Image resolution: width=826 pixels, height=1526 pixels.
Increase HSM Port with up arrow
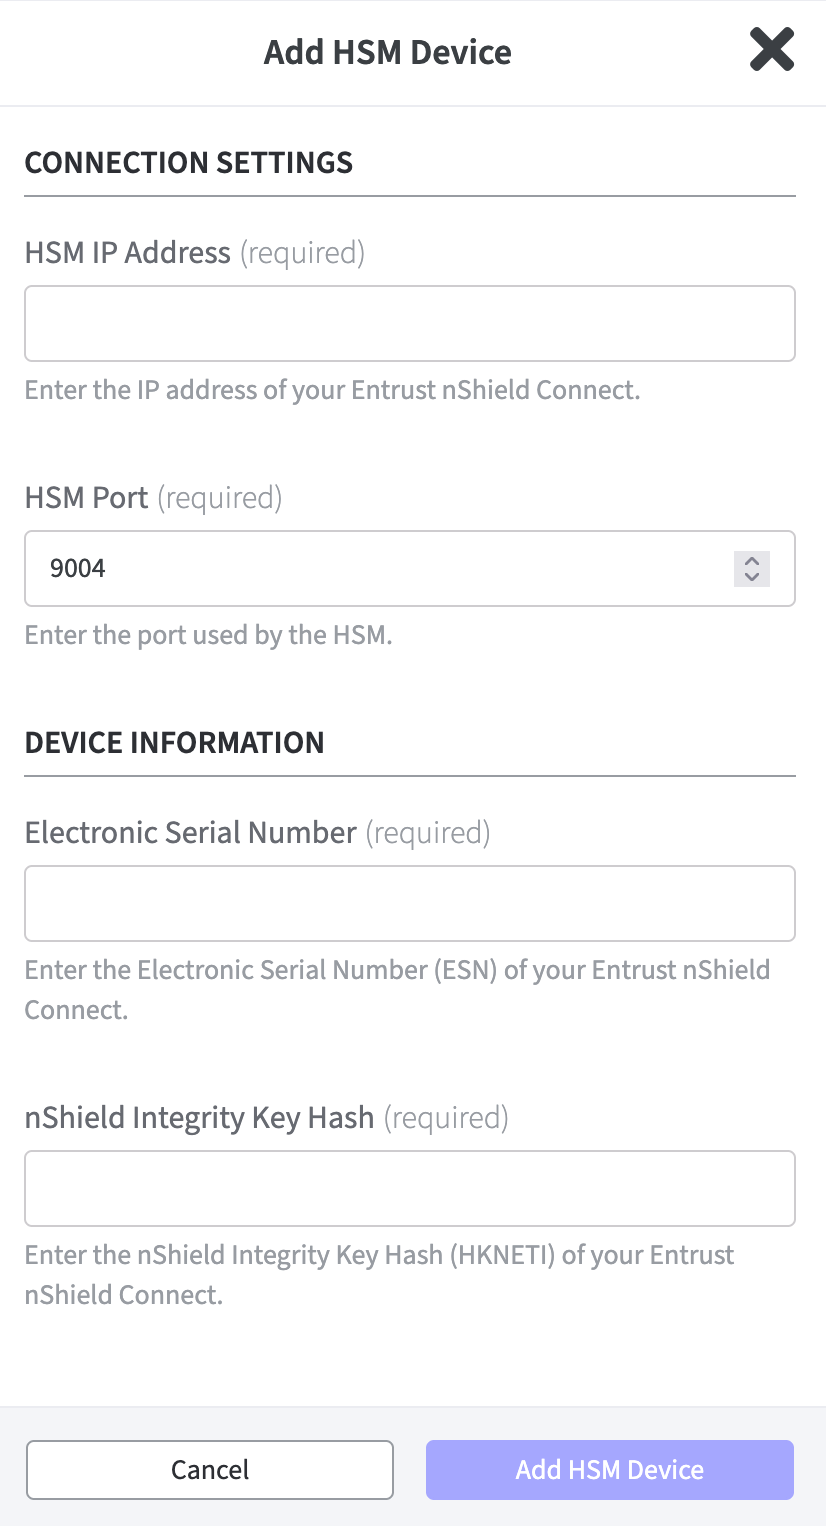point(752,561)
